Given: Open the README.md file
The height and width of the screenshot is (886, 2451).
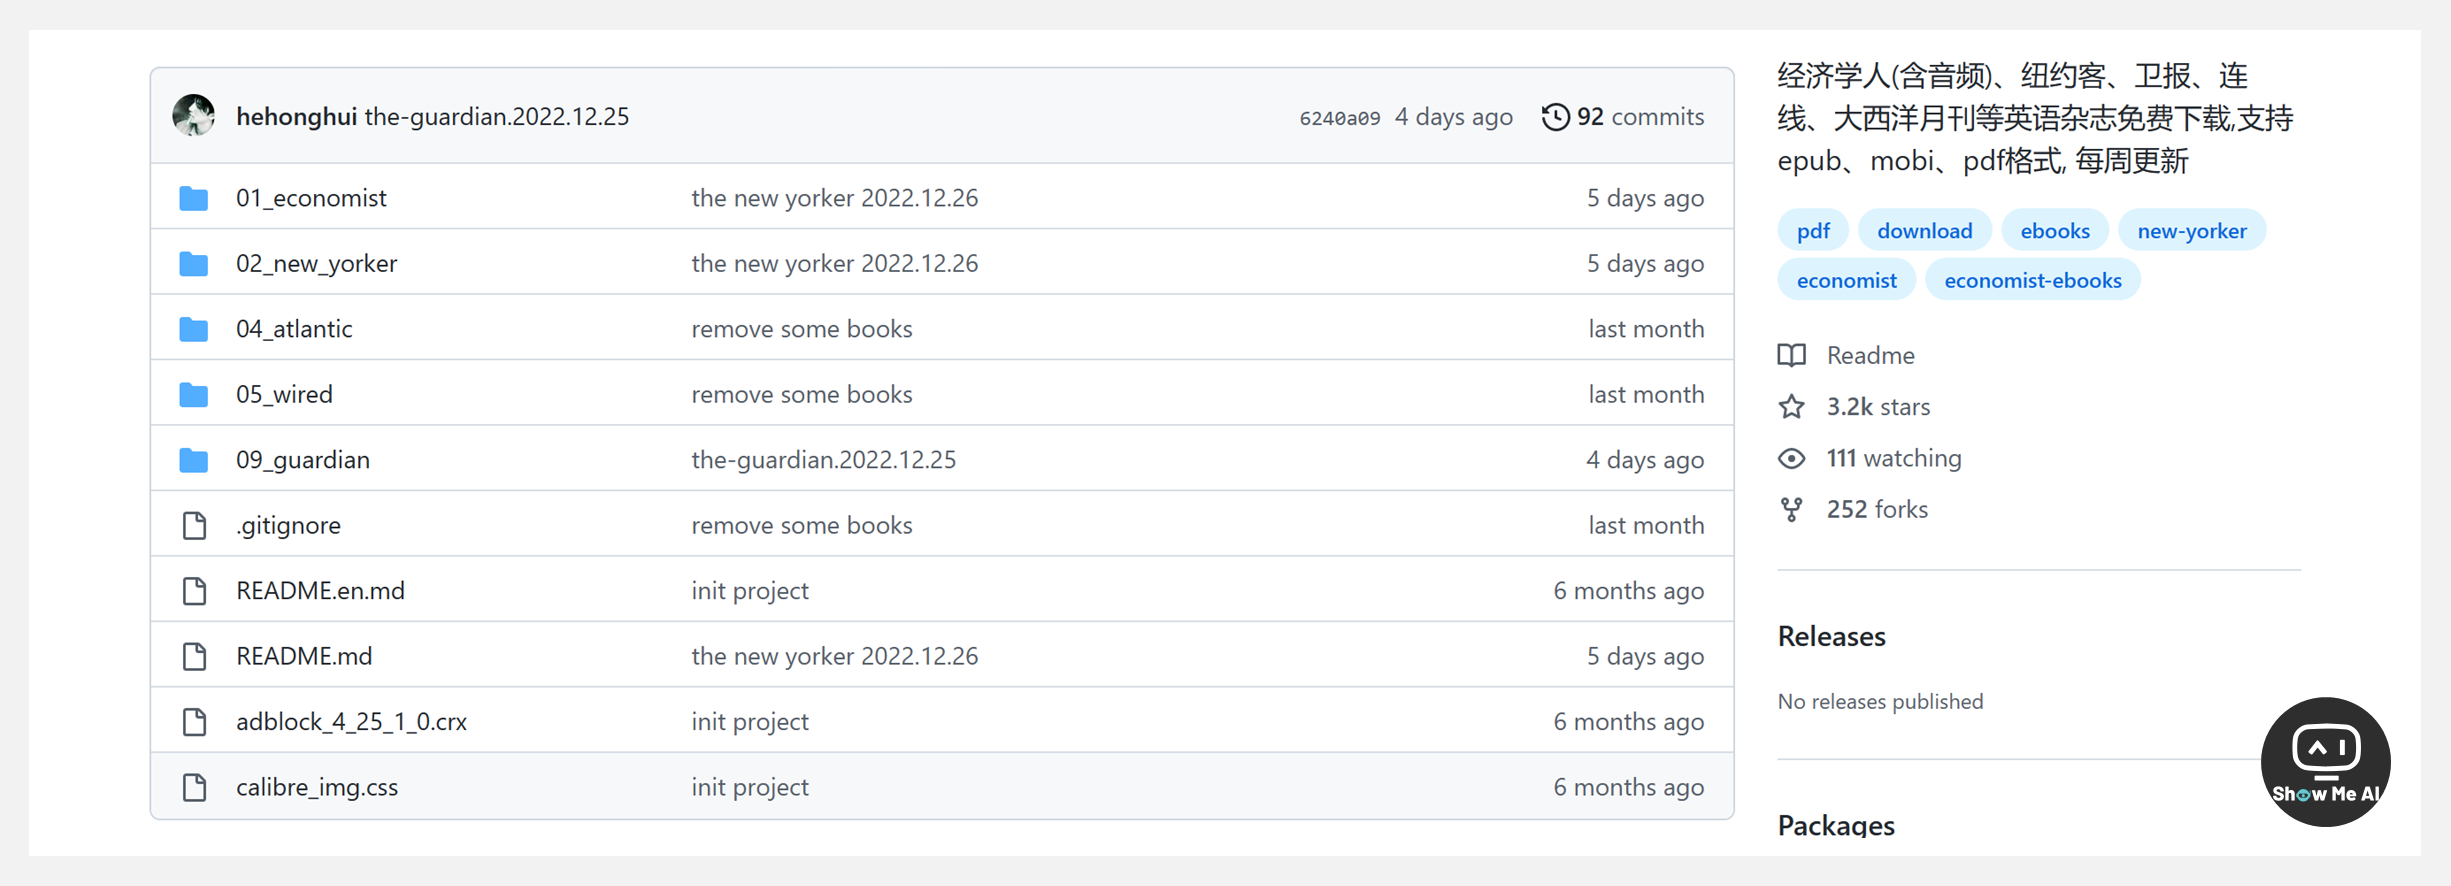Looking at the screenshot, I should click(304, 656).
